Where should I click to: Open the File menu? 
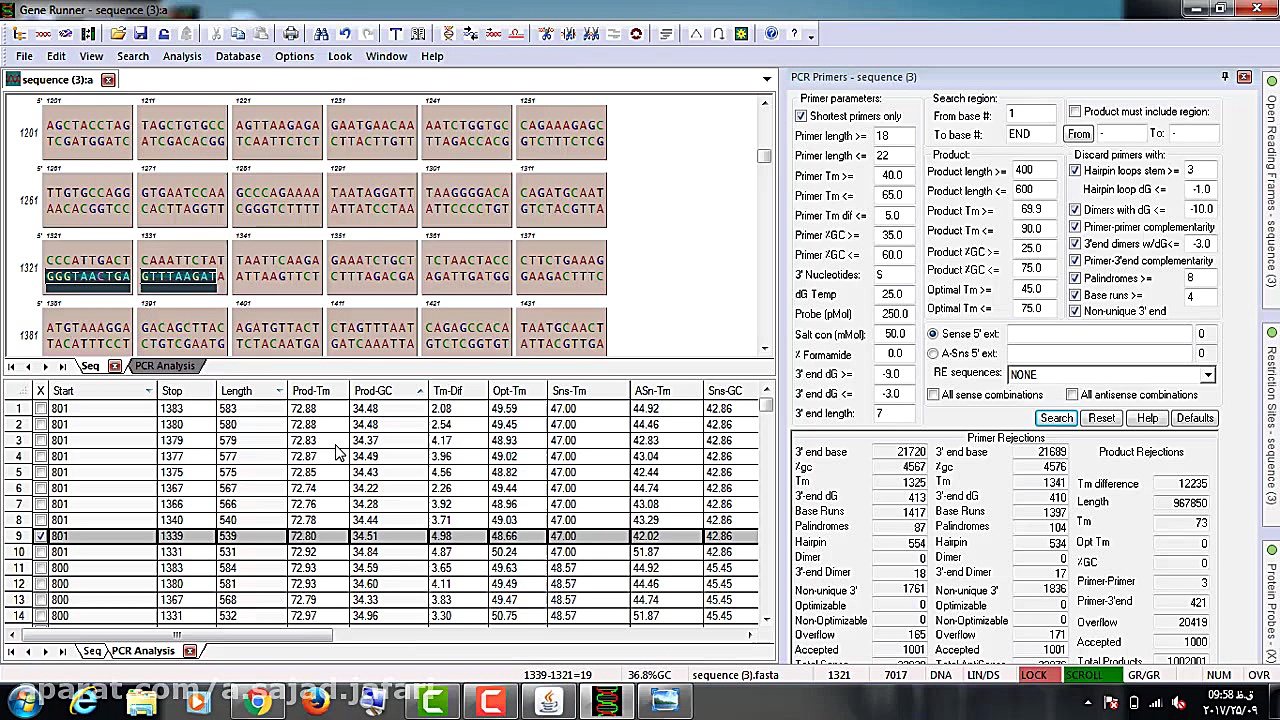[x=24, y=56]
